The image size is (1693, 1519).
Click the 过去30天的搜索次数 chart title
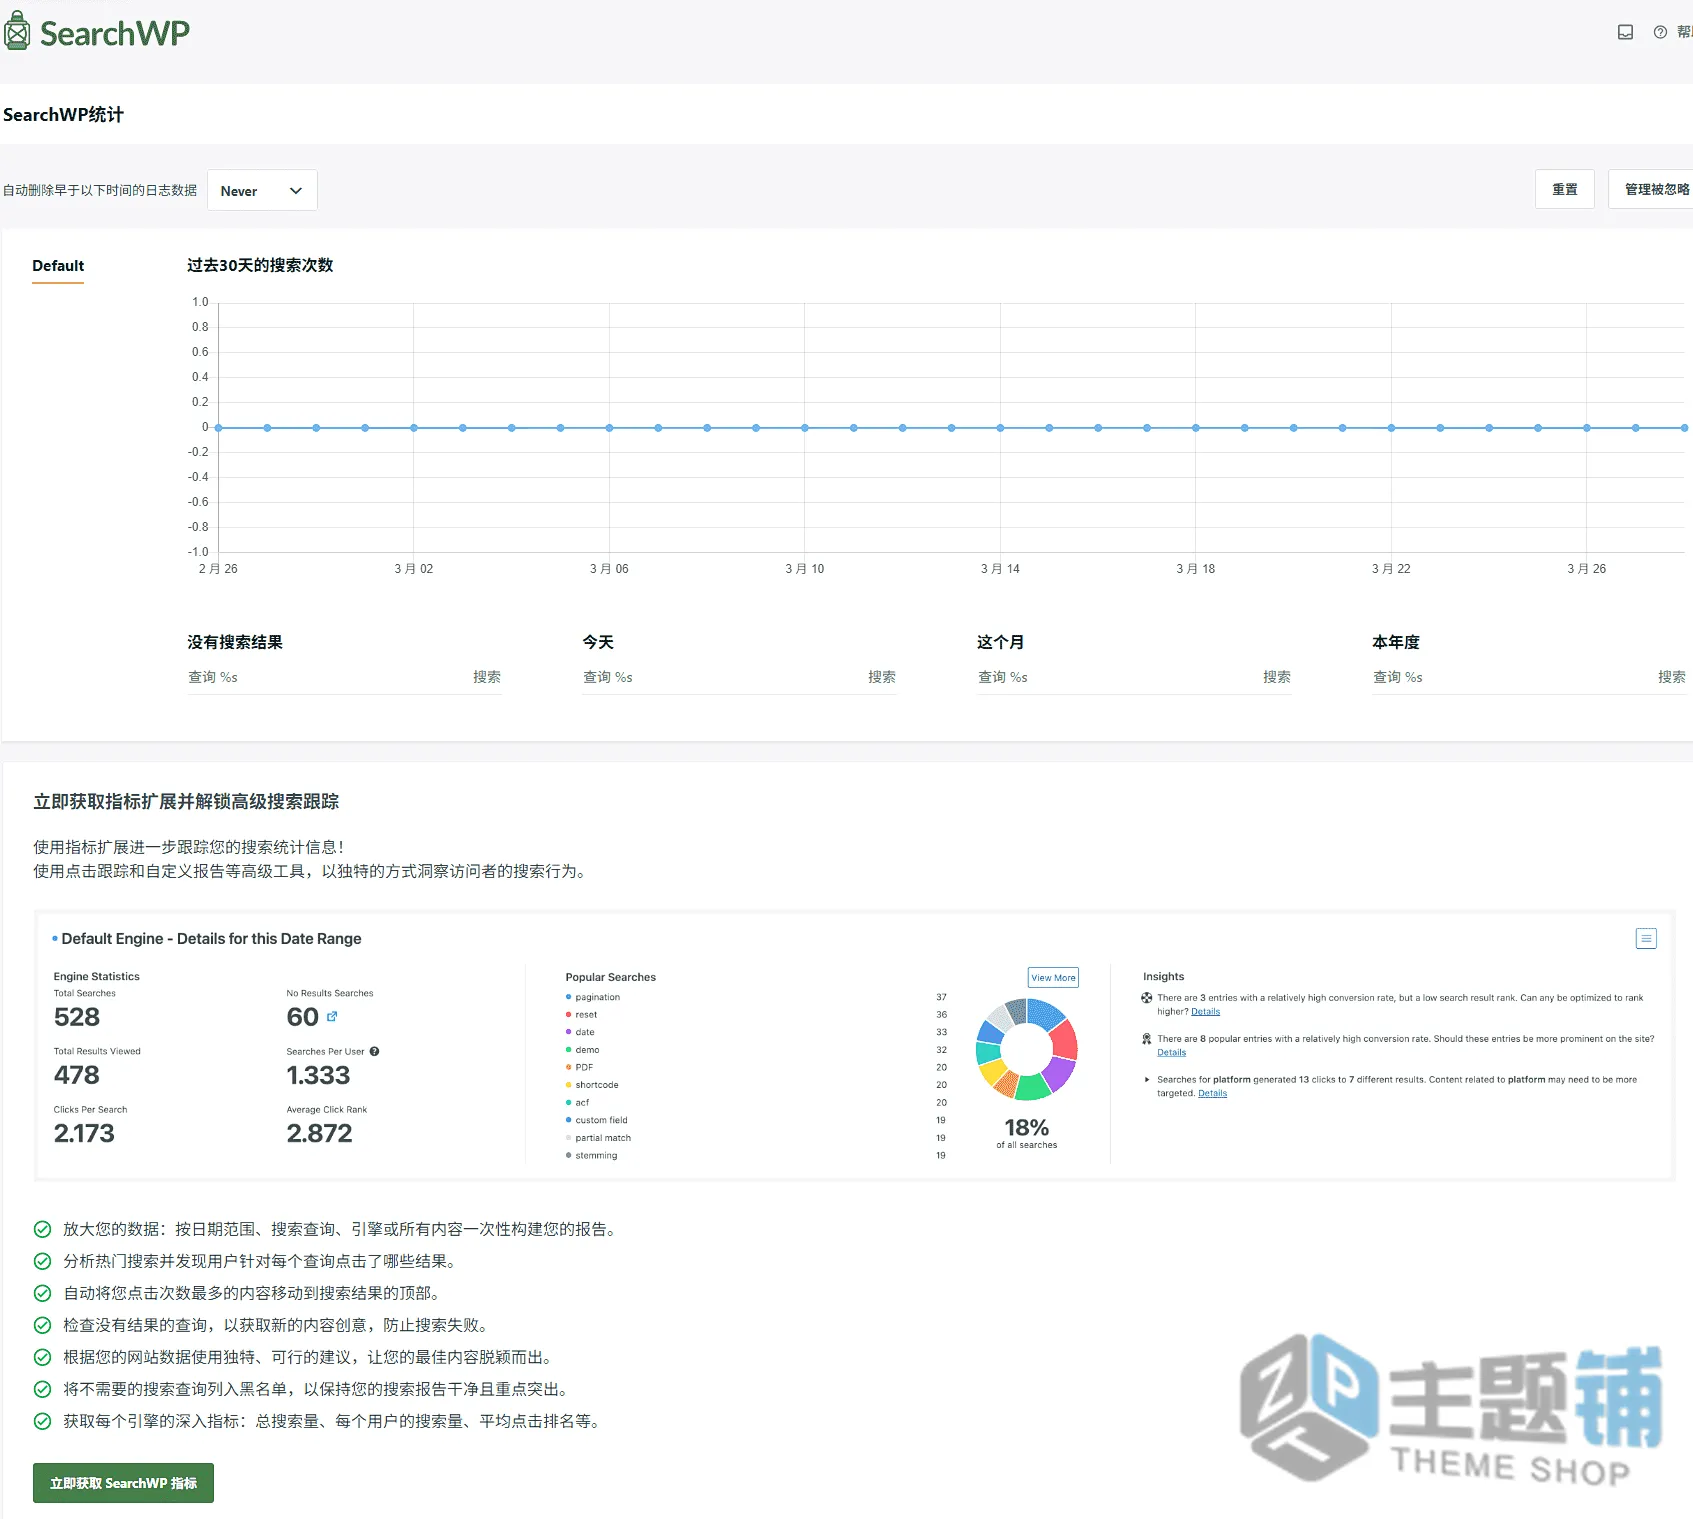[260, 265]
